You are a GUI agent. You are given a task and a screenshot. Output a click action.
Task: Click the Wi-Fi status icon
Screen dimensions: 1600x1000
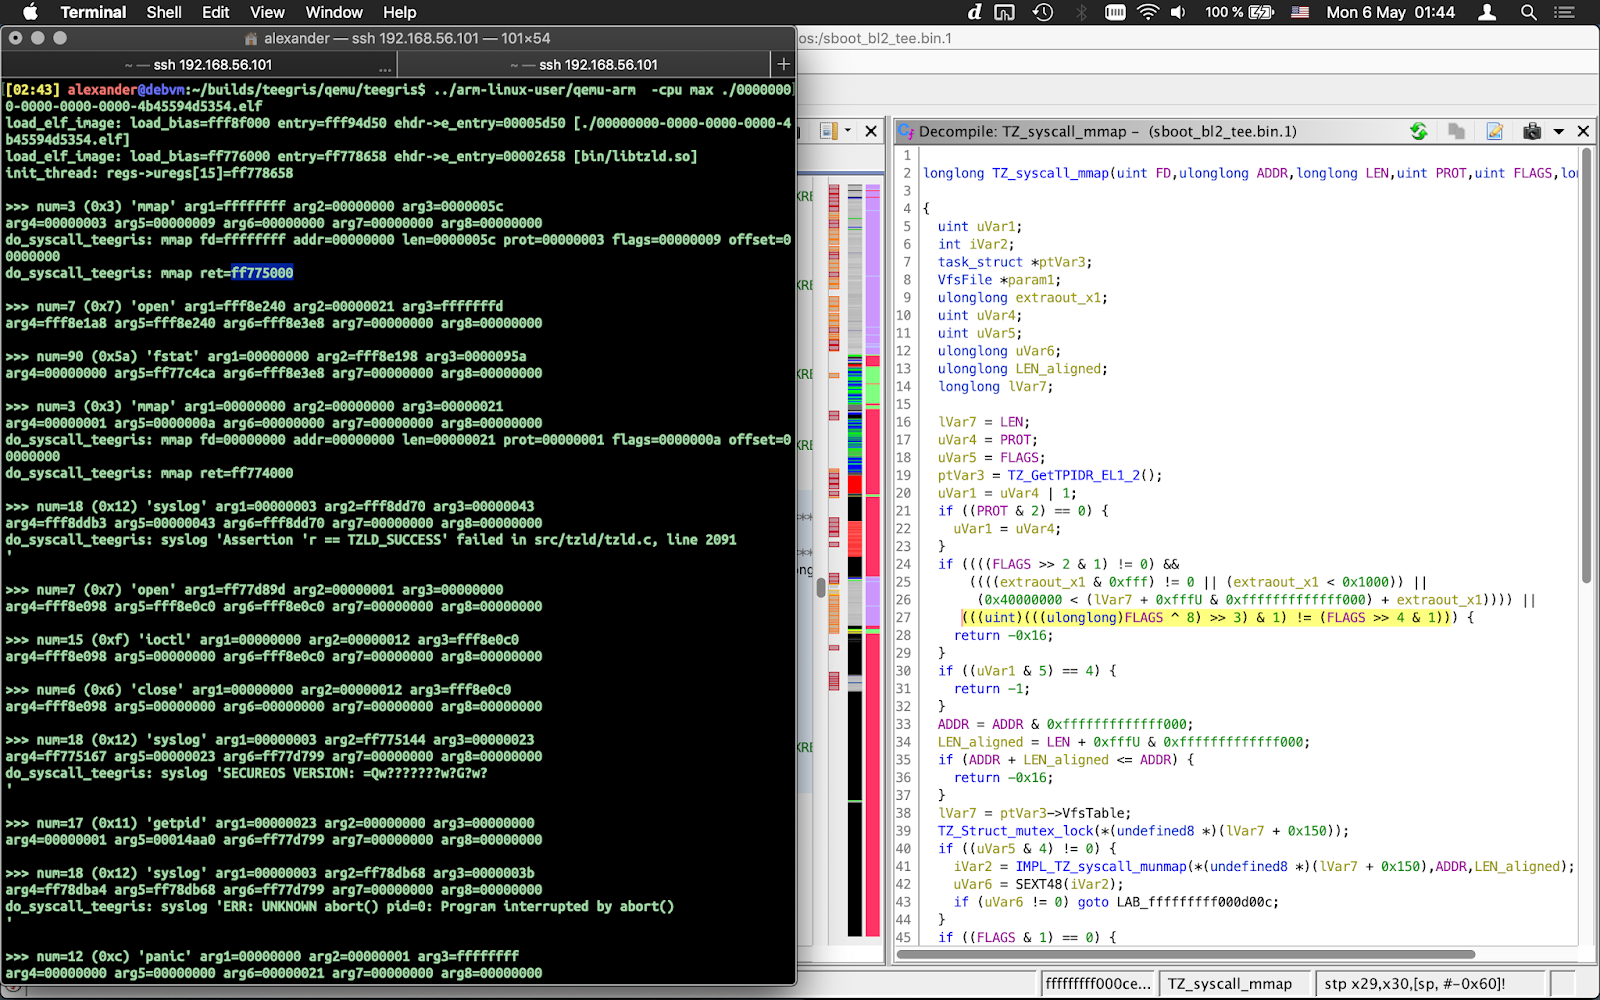(1148, 12)
